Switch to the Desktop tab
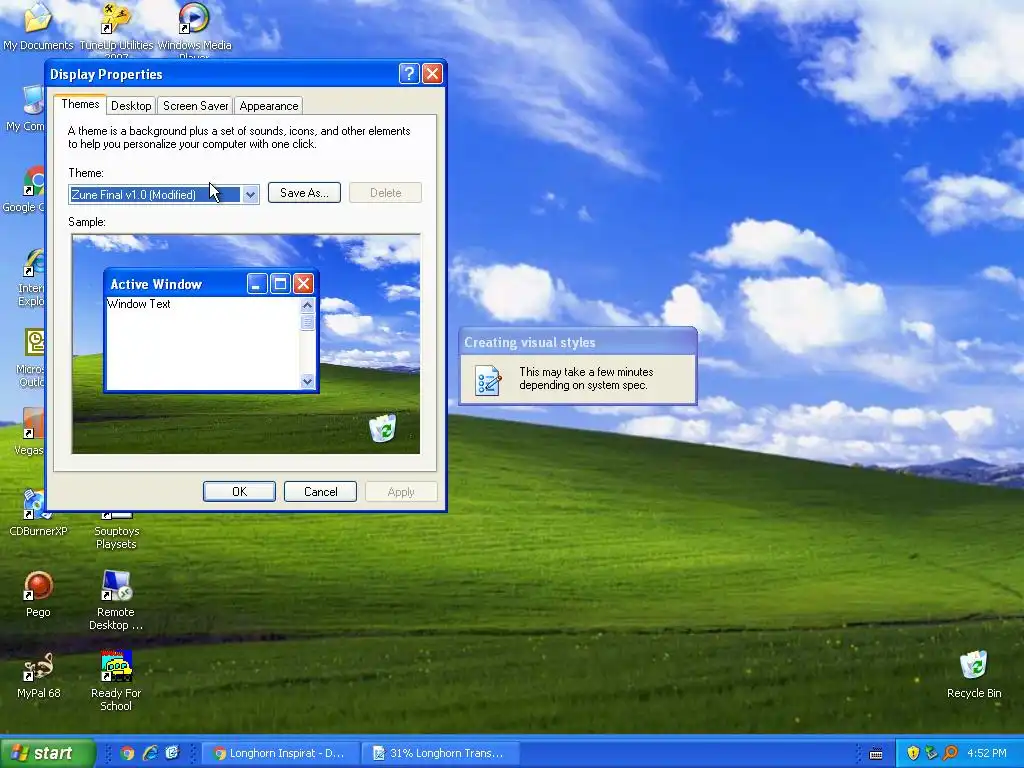Image resolution: width=1024 pixels, height=768 pixels. pyautogui.click(x=131, y=106)
